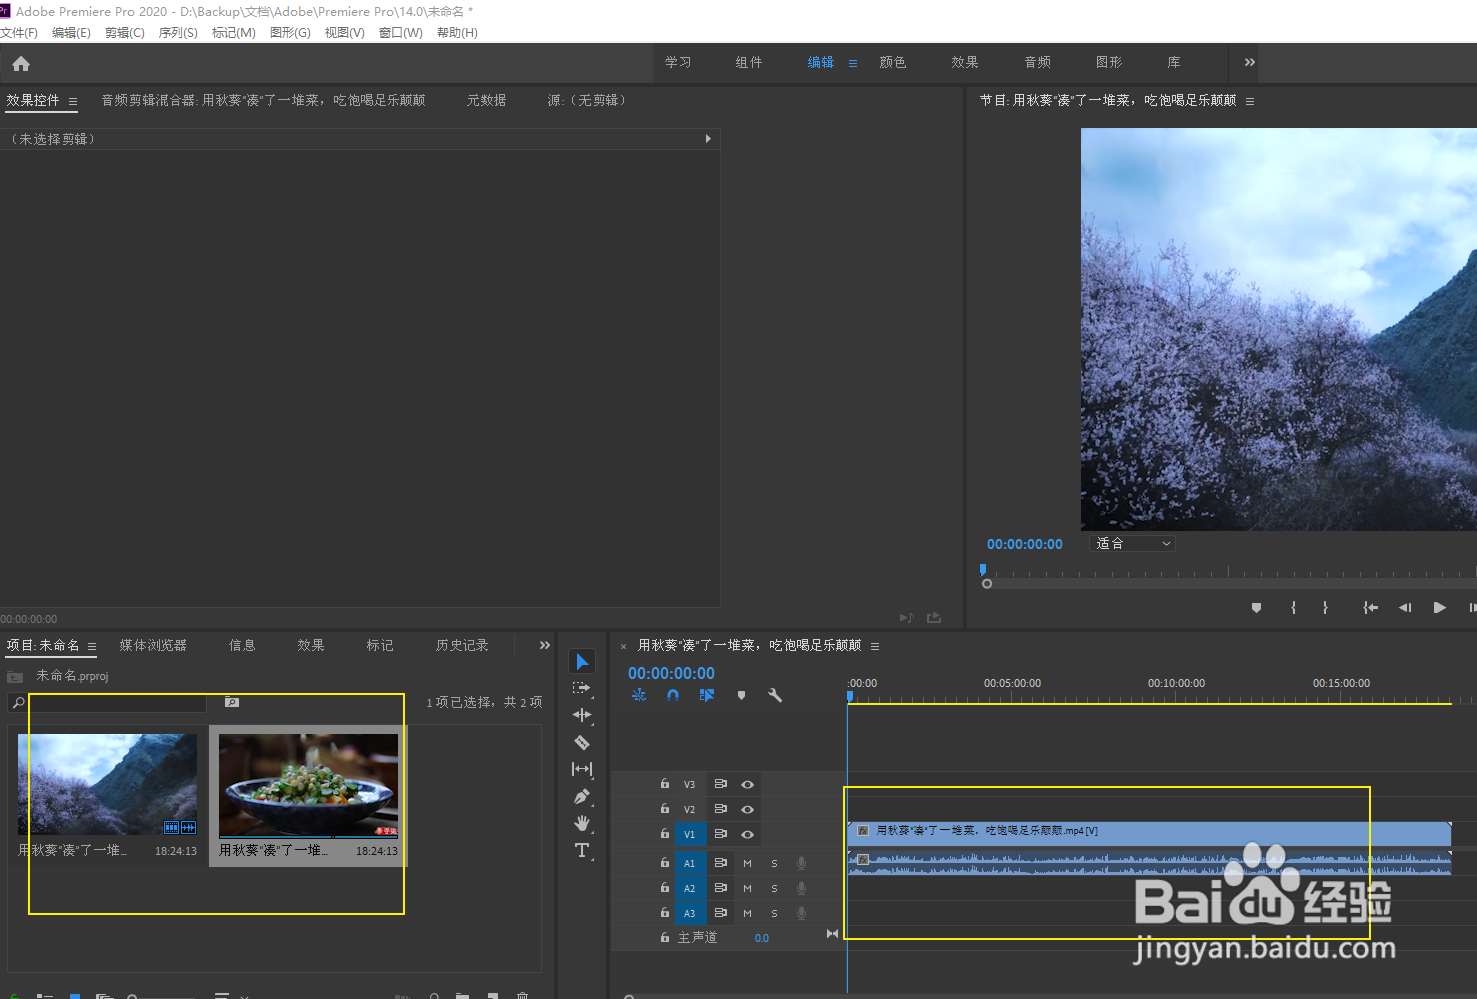The image size is (1477, 999).
Task: Select the Razor tool
Action: (582, 742)
